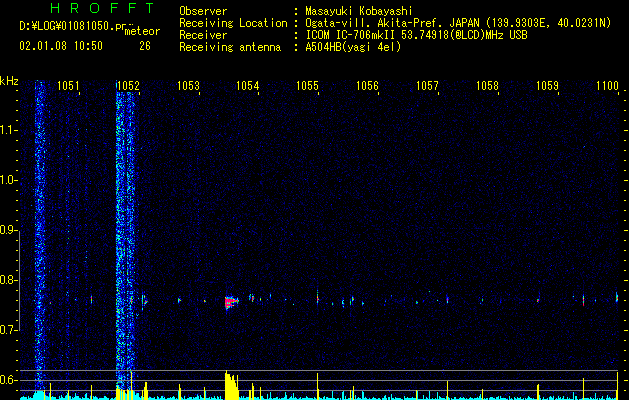Image resolution: width=629 pixels, height=400 pixels.
Task: Click the 1055 time marker
Action: tap(308, 86)
